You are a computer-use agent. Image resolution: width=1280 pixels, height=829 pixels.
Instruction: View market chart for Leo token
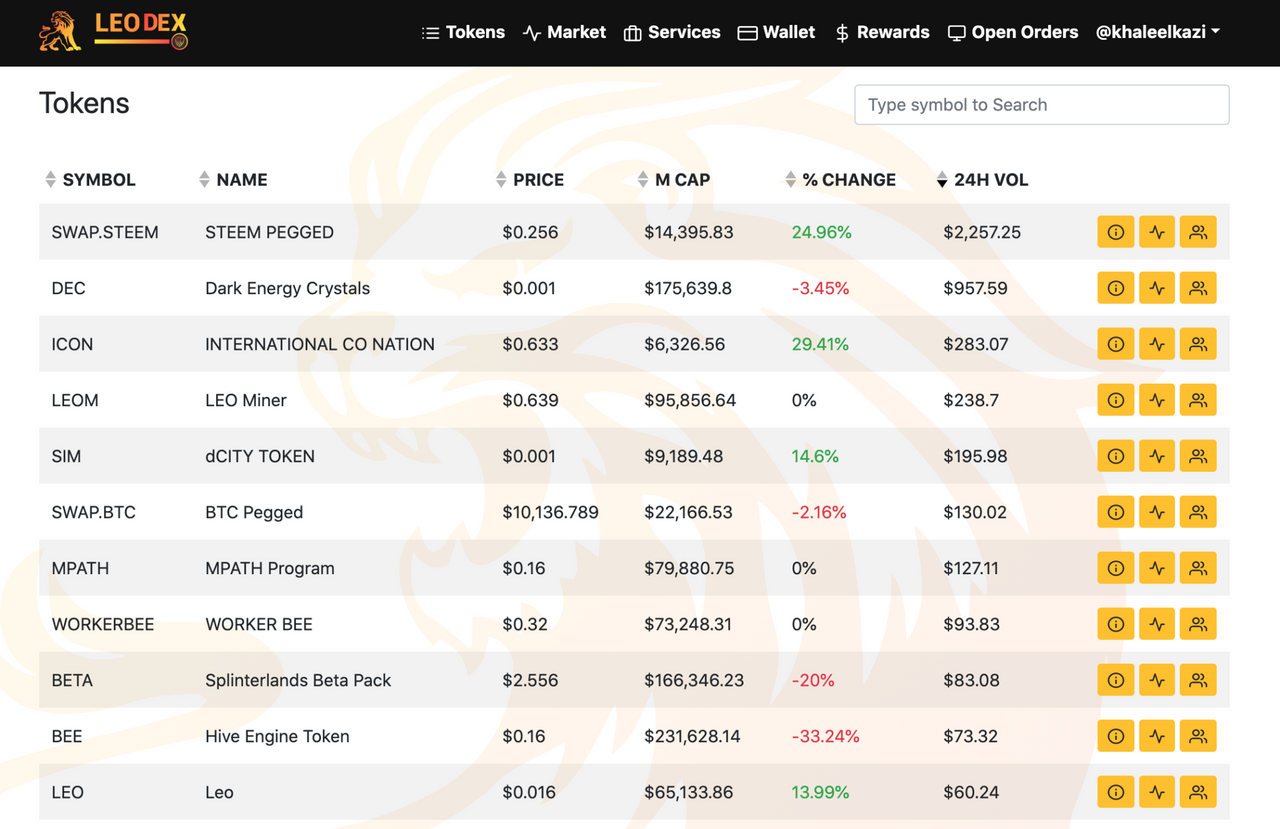1157,792
